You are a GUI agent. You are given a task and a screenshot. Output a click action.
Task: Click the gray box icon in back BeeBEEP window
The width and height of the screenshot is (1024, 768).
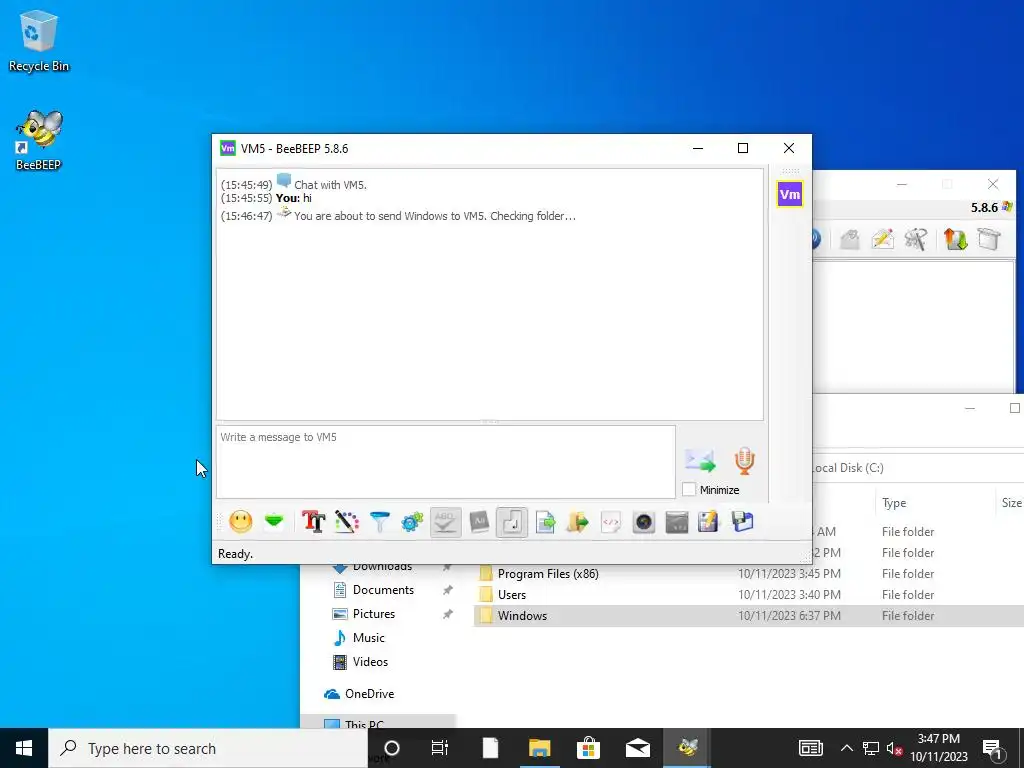(x=989, y=239)
